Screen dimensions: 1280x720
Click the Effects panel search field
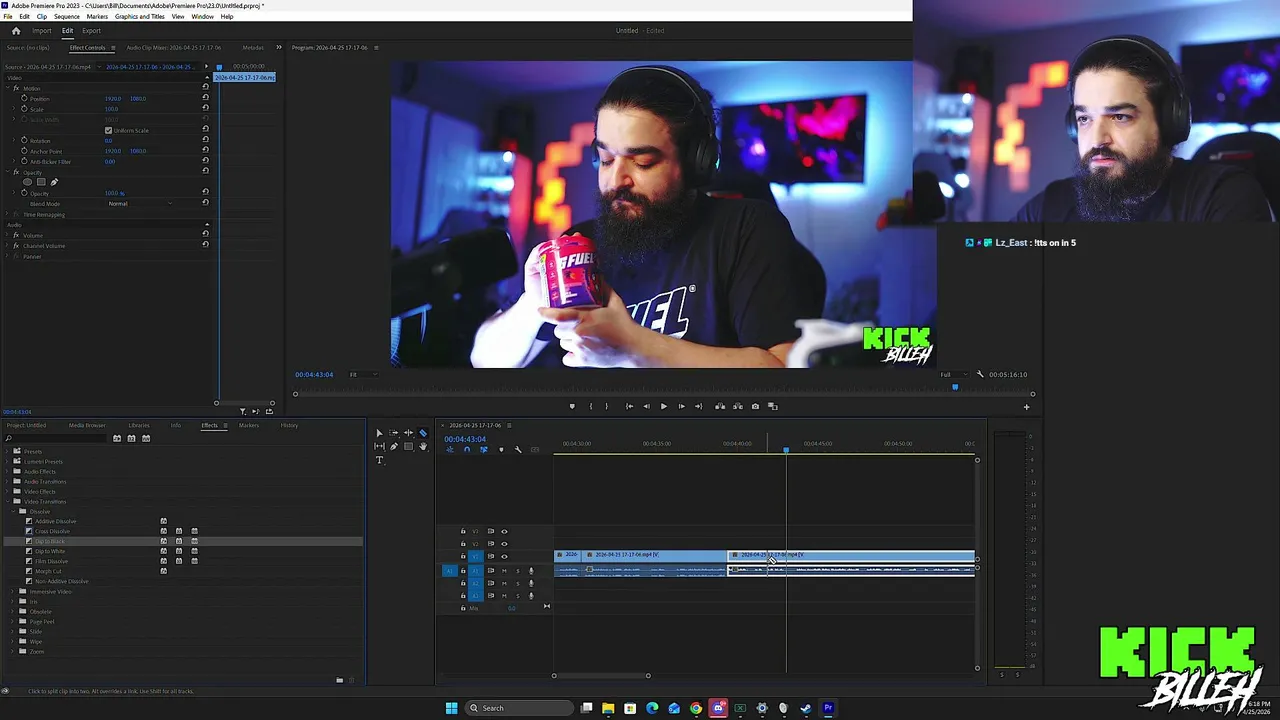point(54,438)
